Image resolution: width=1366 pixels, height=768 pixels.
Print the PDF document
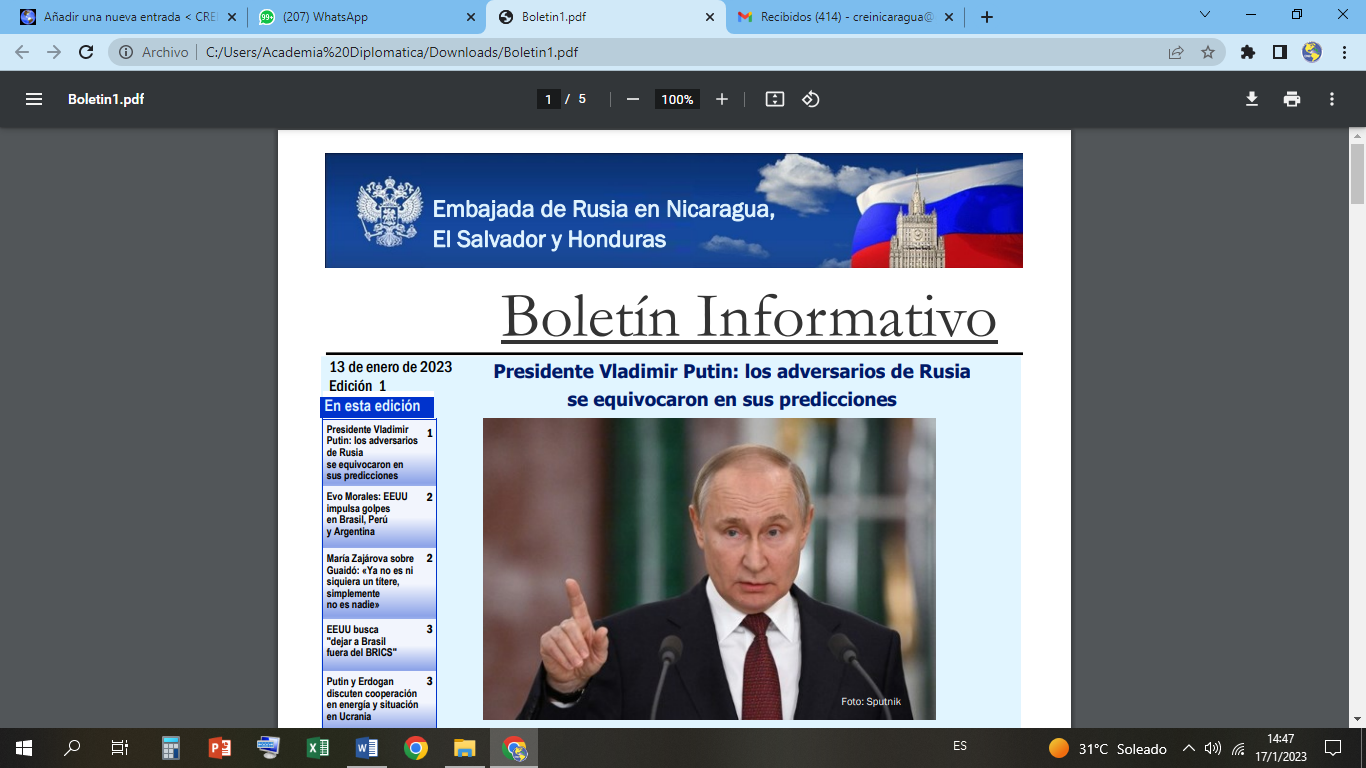tap(1292, 99)
